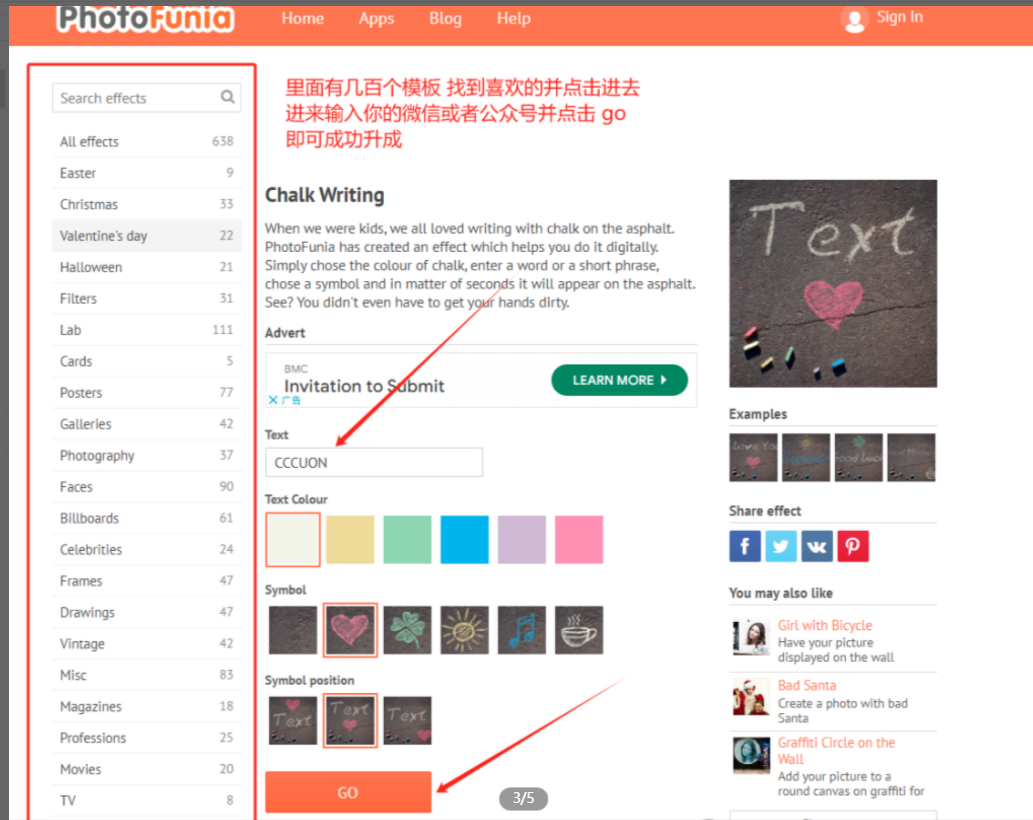
Task: Pick the lavender chalk text colour
Action: click(x=522, y=539)
